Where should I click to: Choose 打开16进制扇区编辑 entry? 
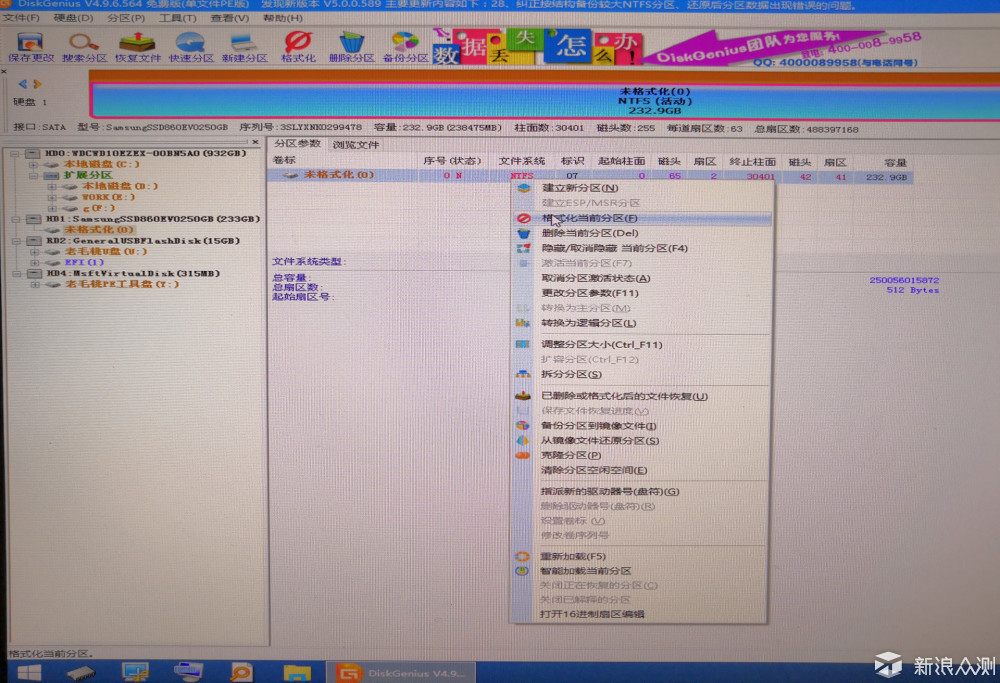642,614
